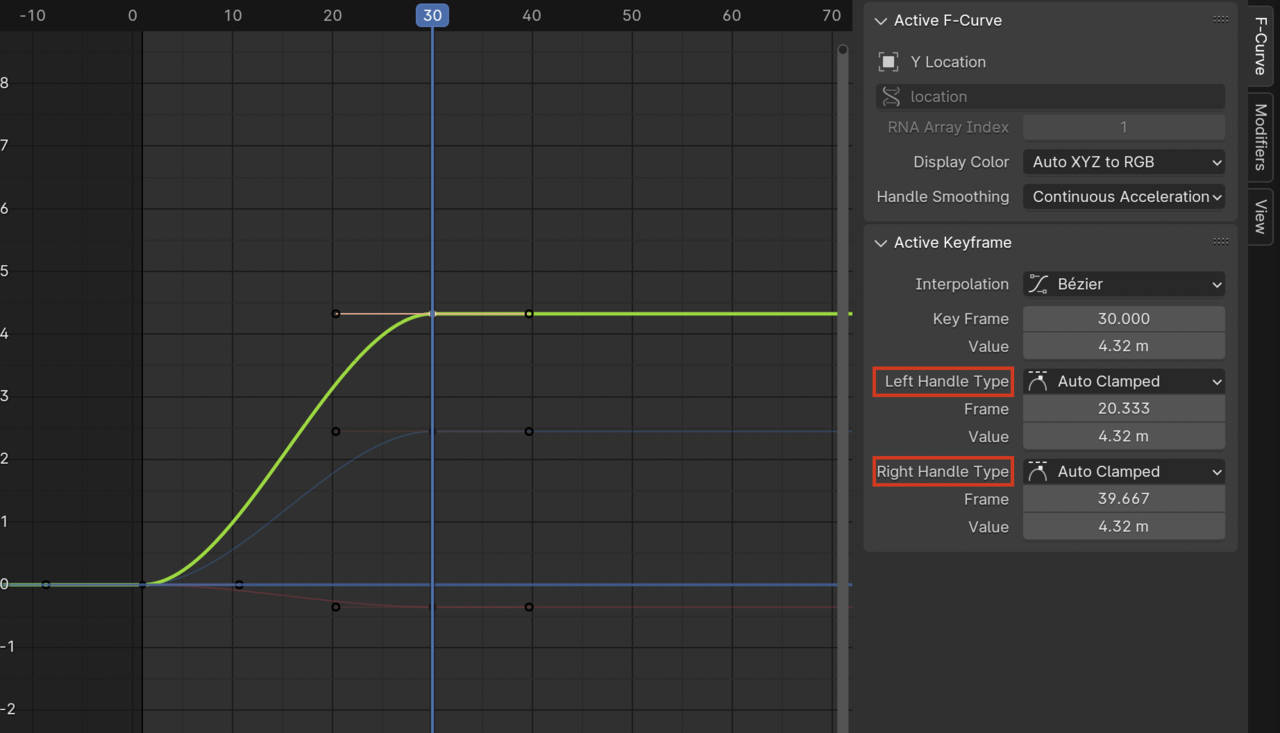
Task: Select the left handle of the green curve keyframe
Action: click(x=336, y=314)
